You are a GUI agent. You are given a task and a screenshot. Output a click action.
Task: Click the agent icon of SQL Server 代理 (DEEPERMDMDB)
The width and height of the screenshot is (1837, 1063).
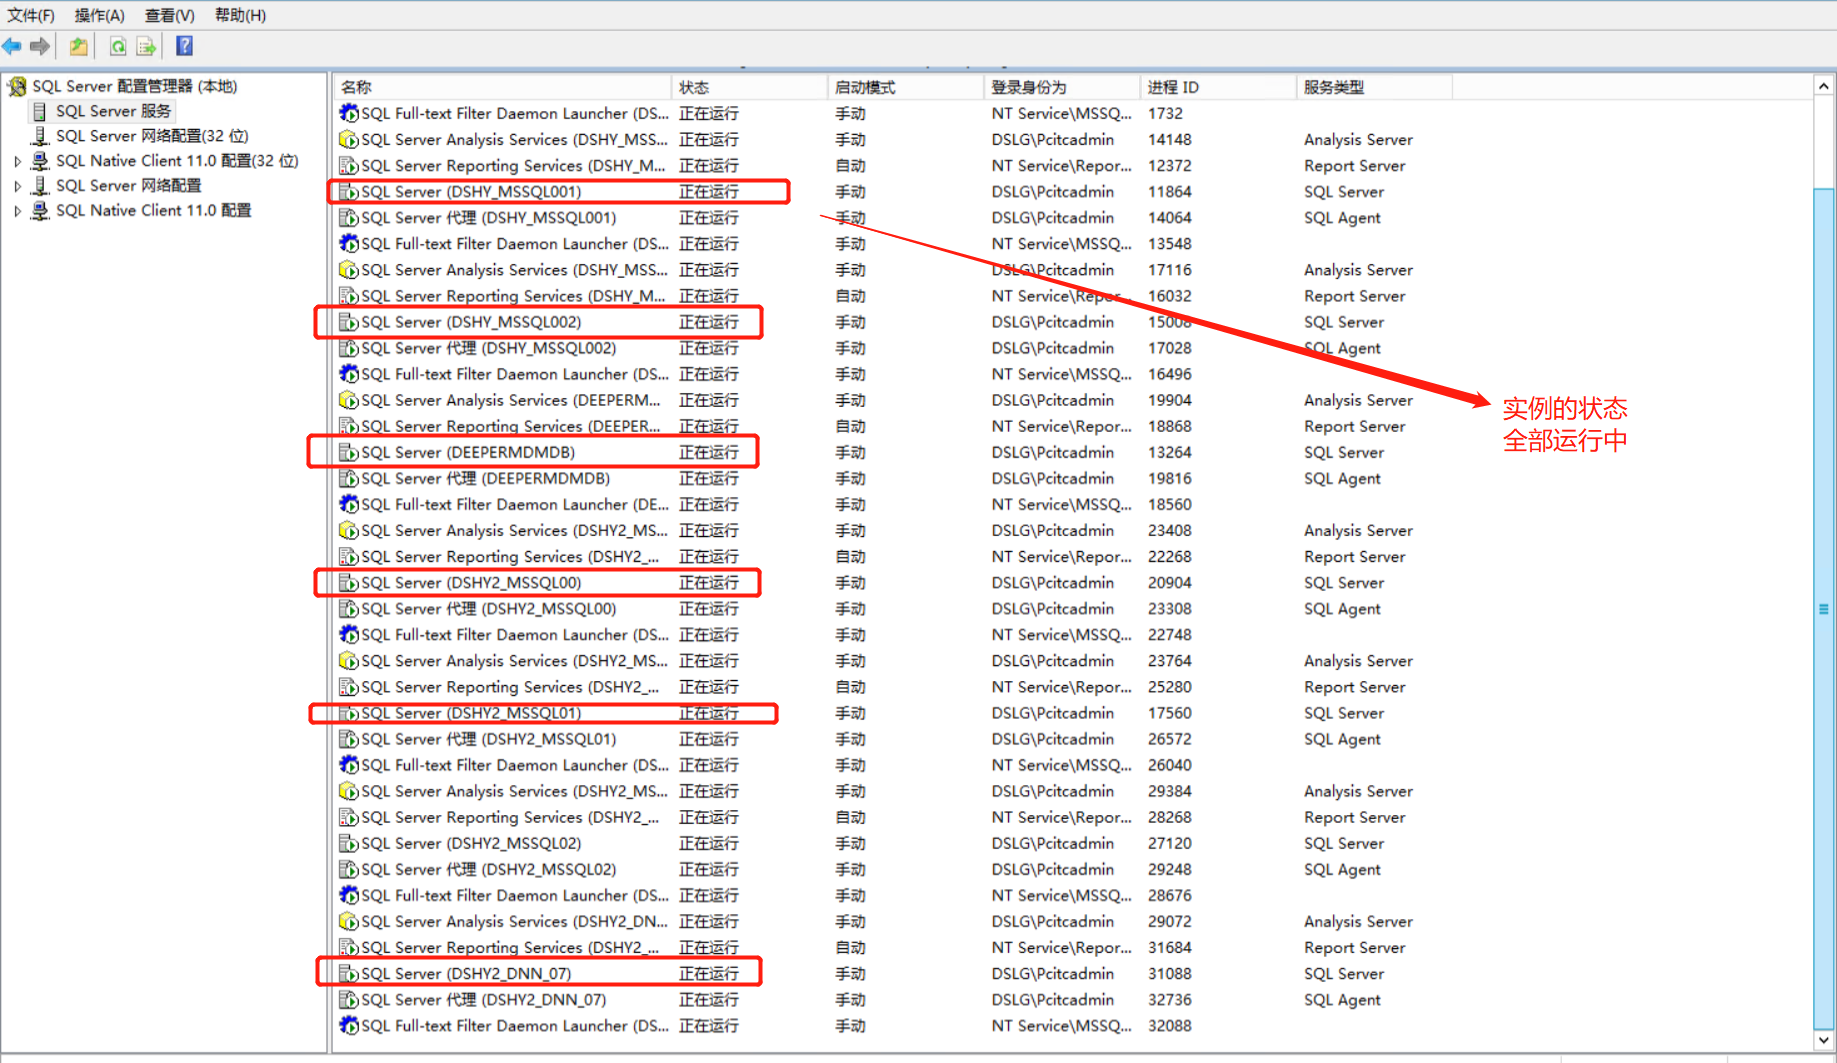click(x=348, y=479)
